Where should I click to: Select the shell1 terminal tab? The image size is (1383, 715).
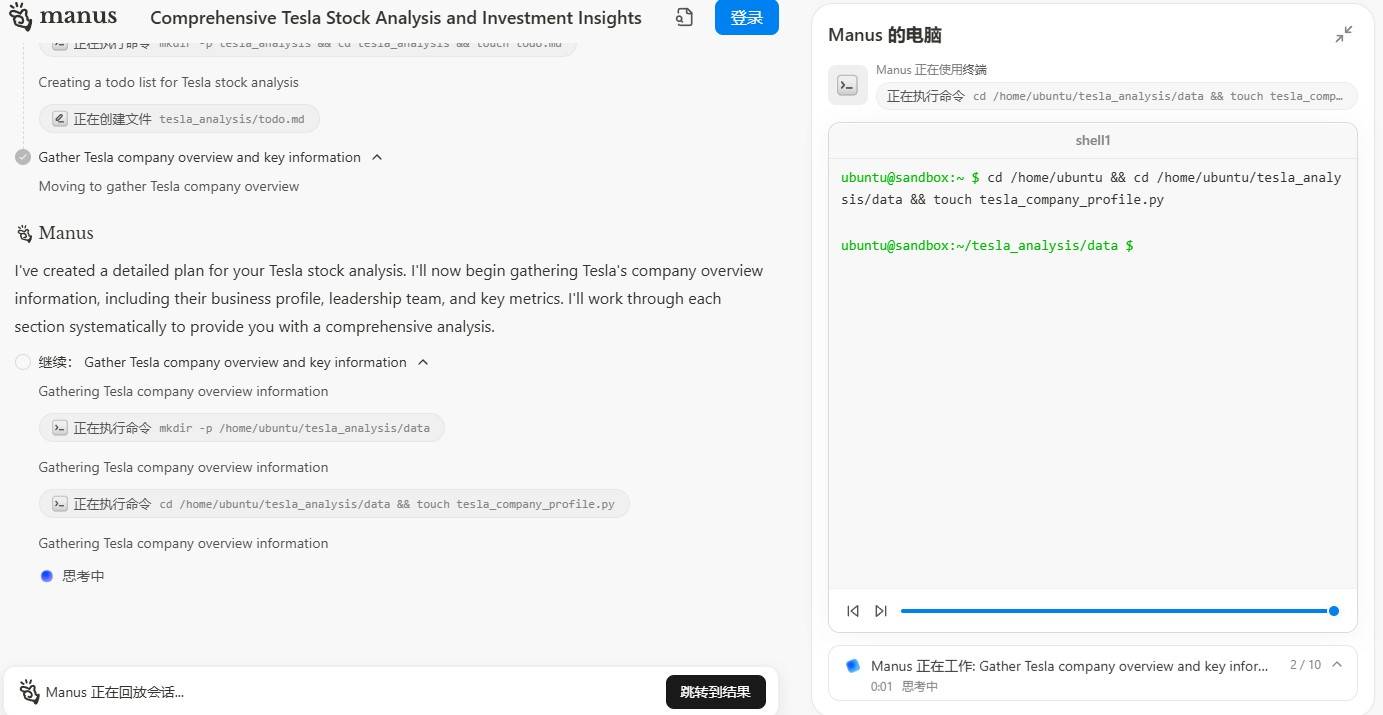(1092, 141)
